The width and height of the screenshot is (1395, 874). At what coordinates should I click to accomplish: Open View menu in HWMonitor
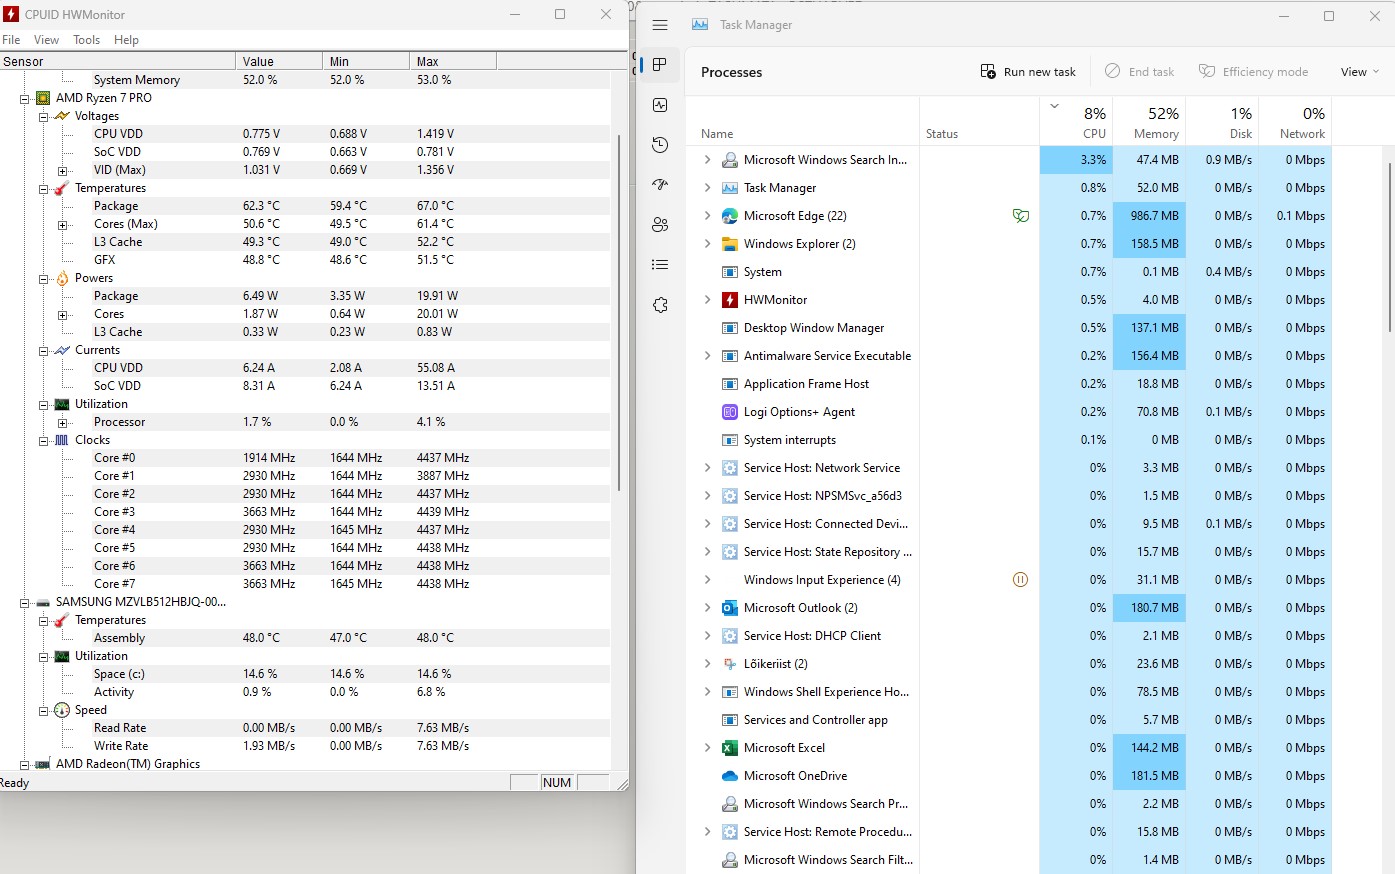[46, 40]
